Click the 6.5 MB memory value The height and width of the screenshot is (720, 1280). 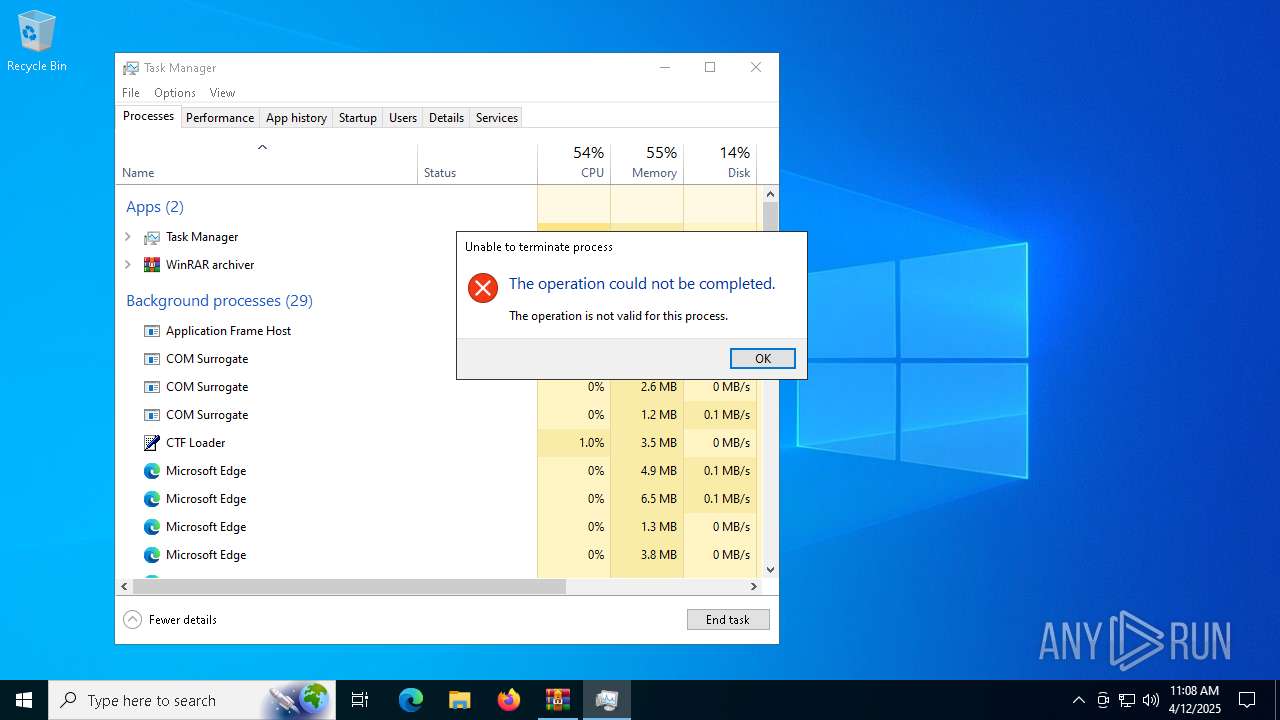click(x=659, y=499)
